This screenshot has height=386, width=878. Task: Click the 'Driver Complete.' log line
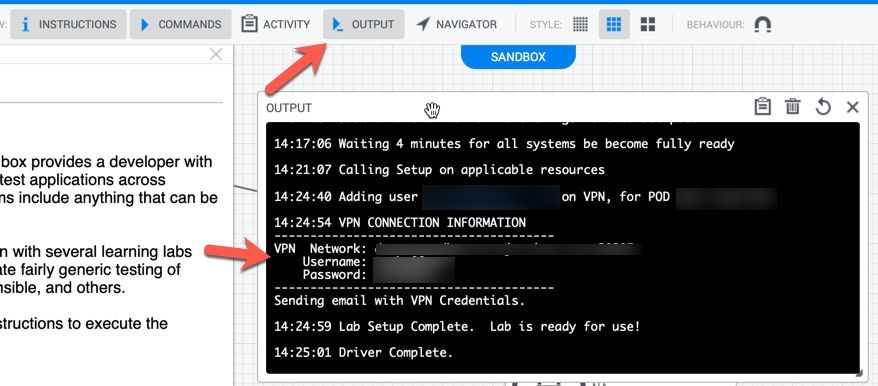(363, 352)
